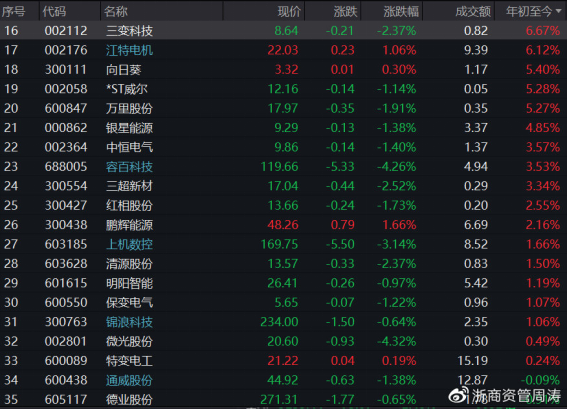Click the 名称 column header

click(116, 12)
